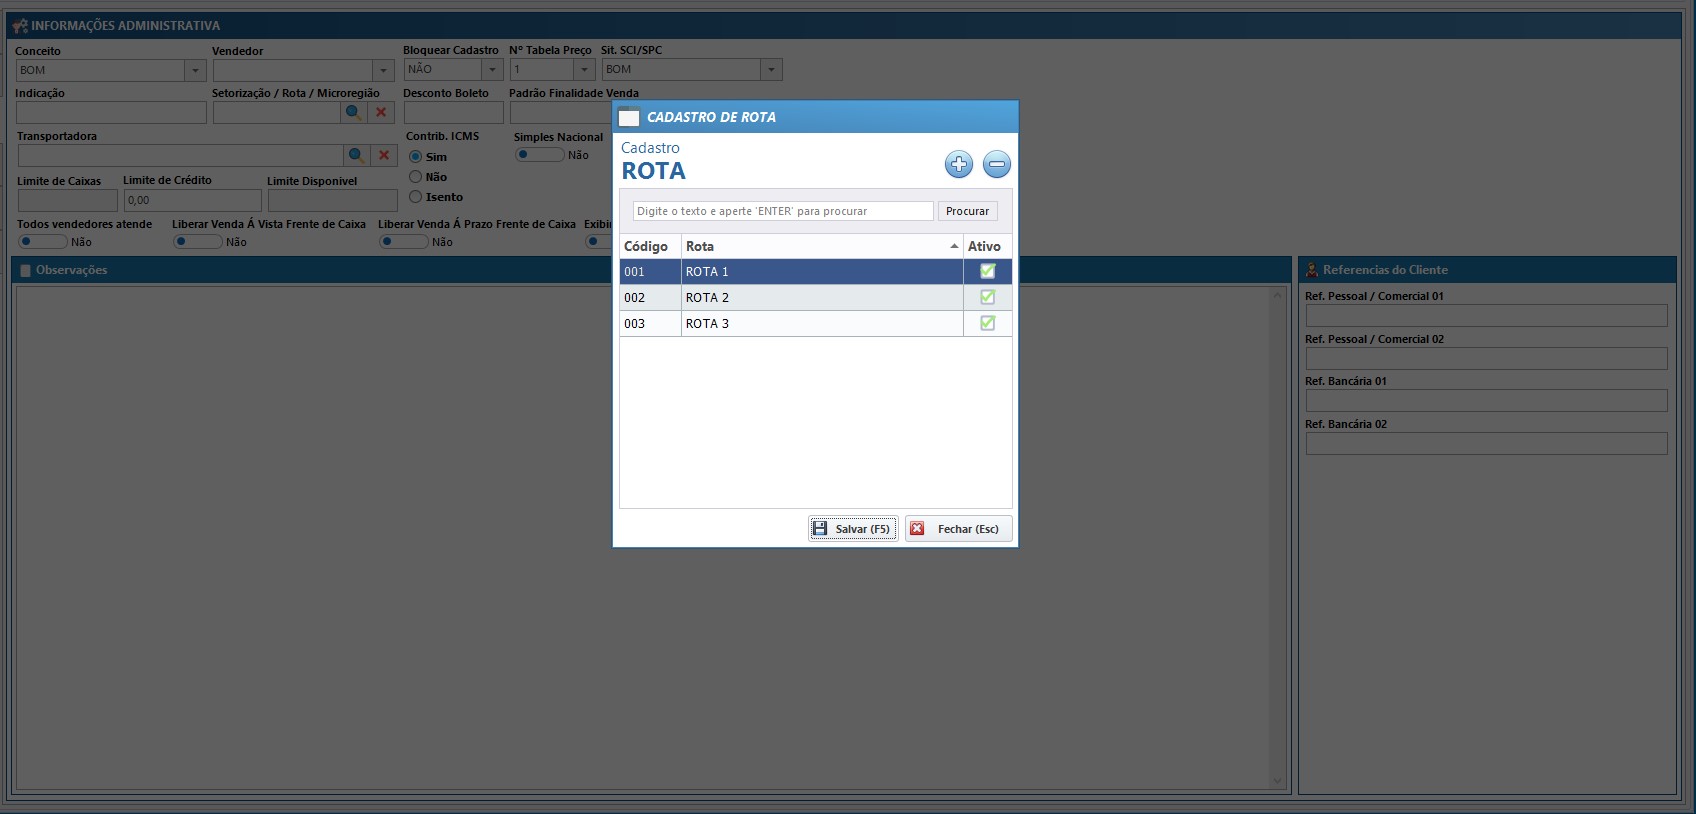
Task: Clear Transportadora with red X icon
Action: coord(384,156)
